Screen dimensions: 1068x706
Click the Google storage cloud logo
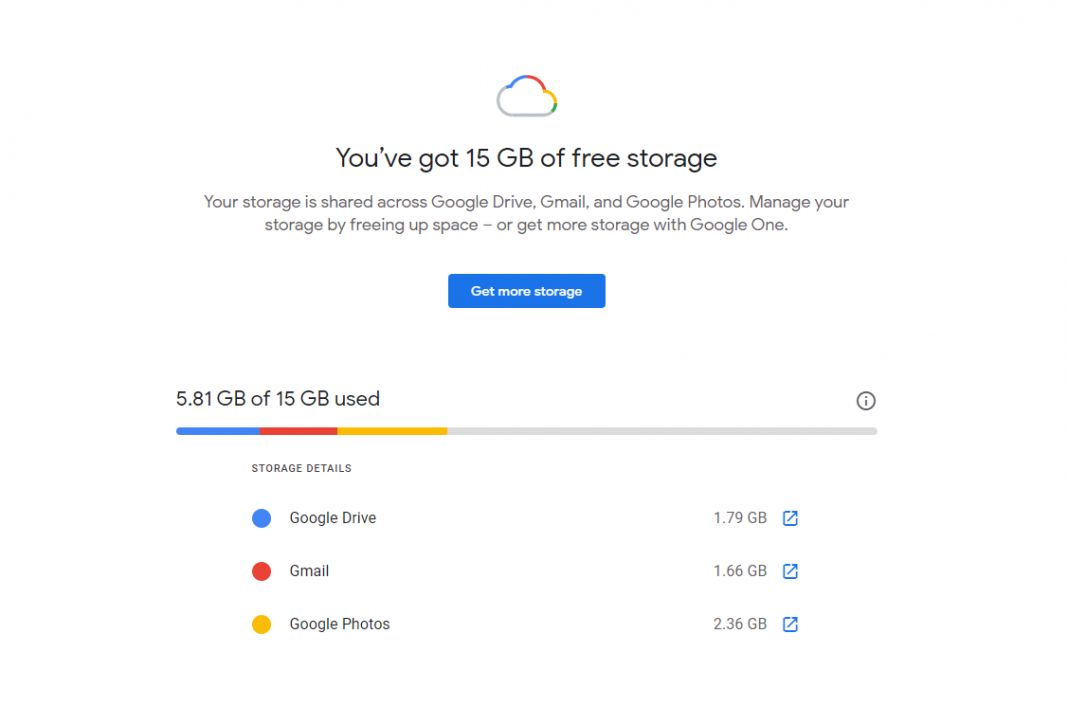(x=526, y=95)
